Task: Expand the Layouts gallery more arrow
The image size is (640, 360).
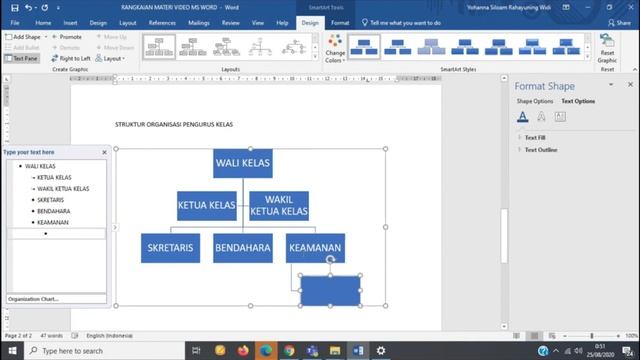Action: pyautogui.click(x=315, y=57)
